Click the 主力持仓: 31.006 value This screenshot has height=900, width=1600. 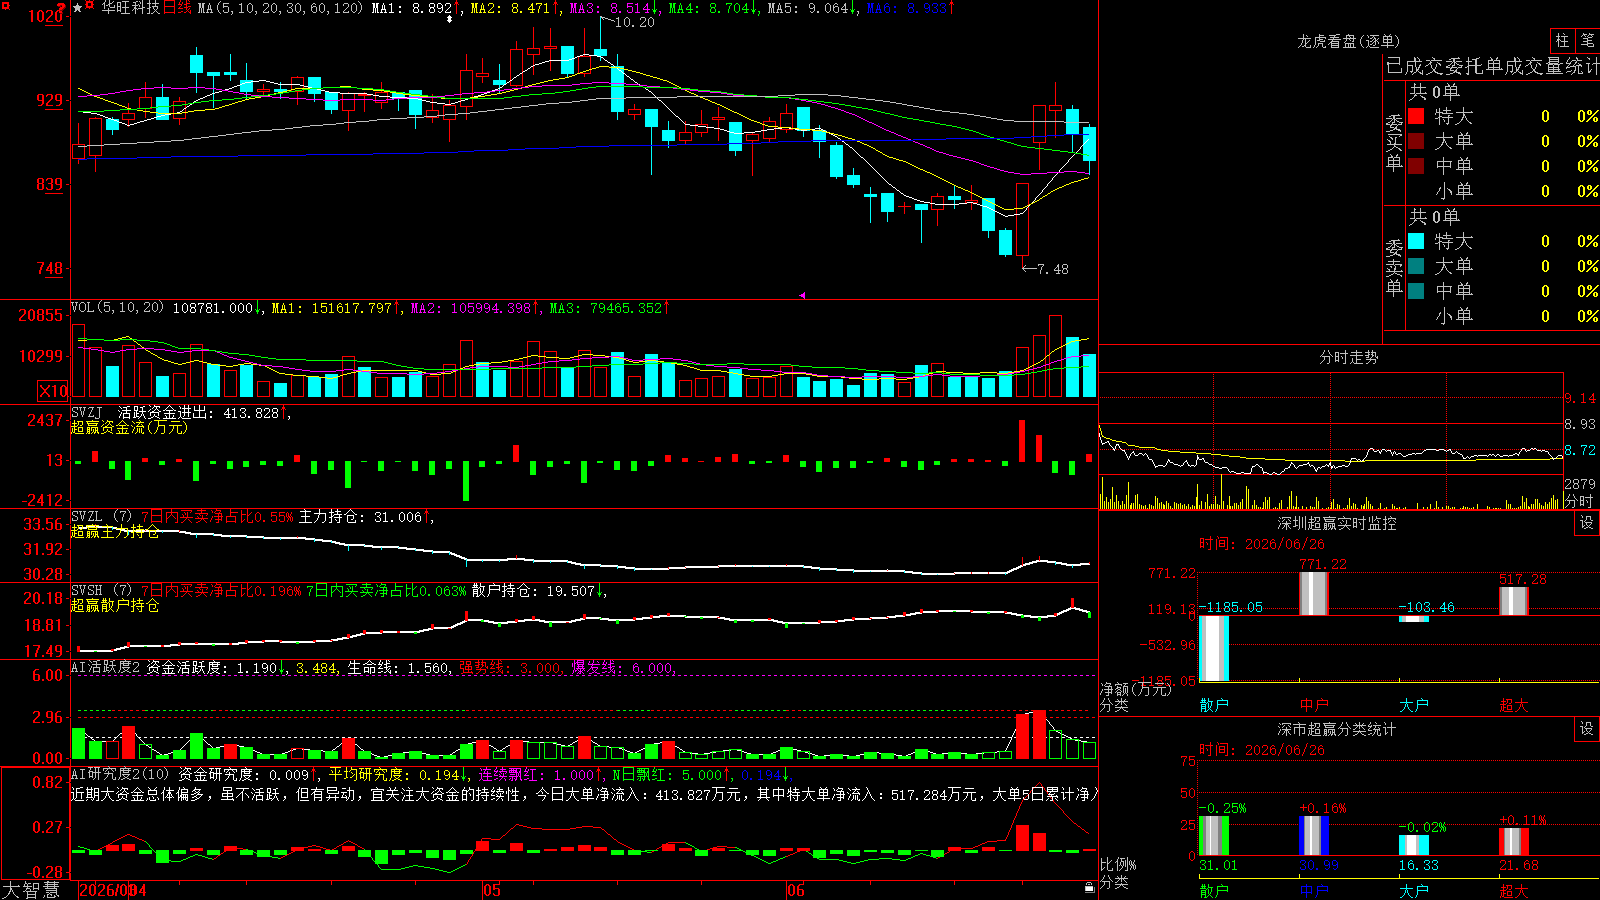pyautogui.click(x=366, y=517)
